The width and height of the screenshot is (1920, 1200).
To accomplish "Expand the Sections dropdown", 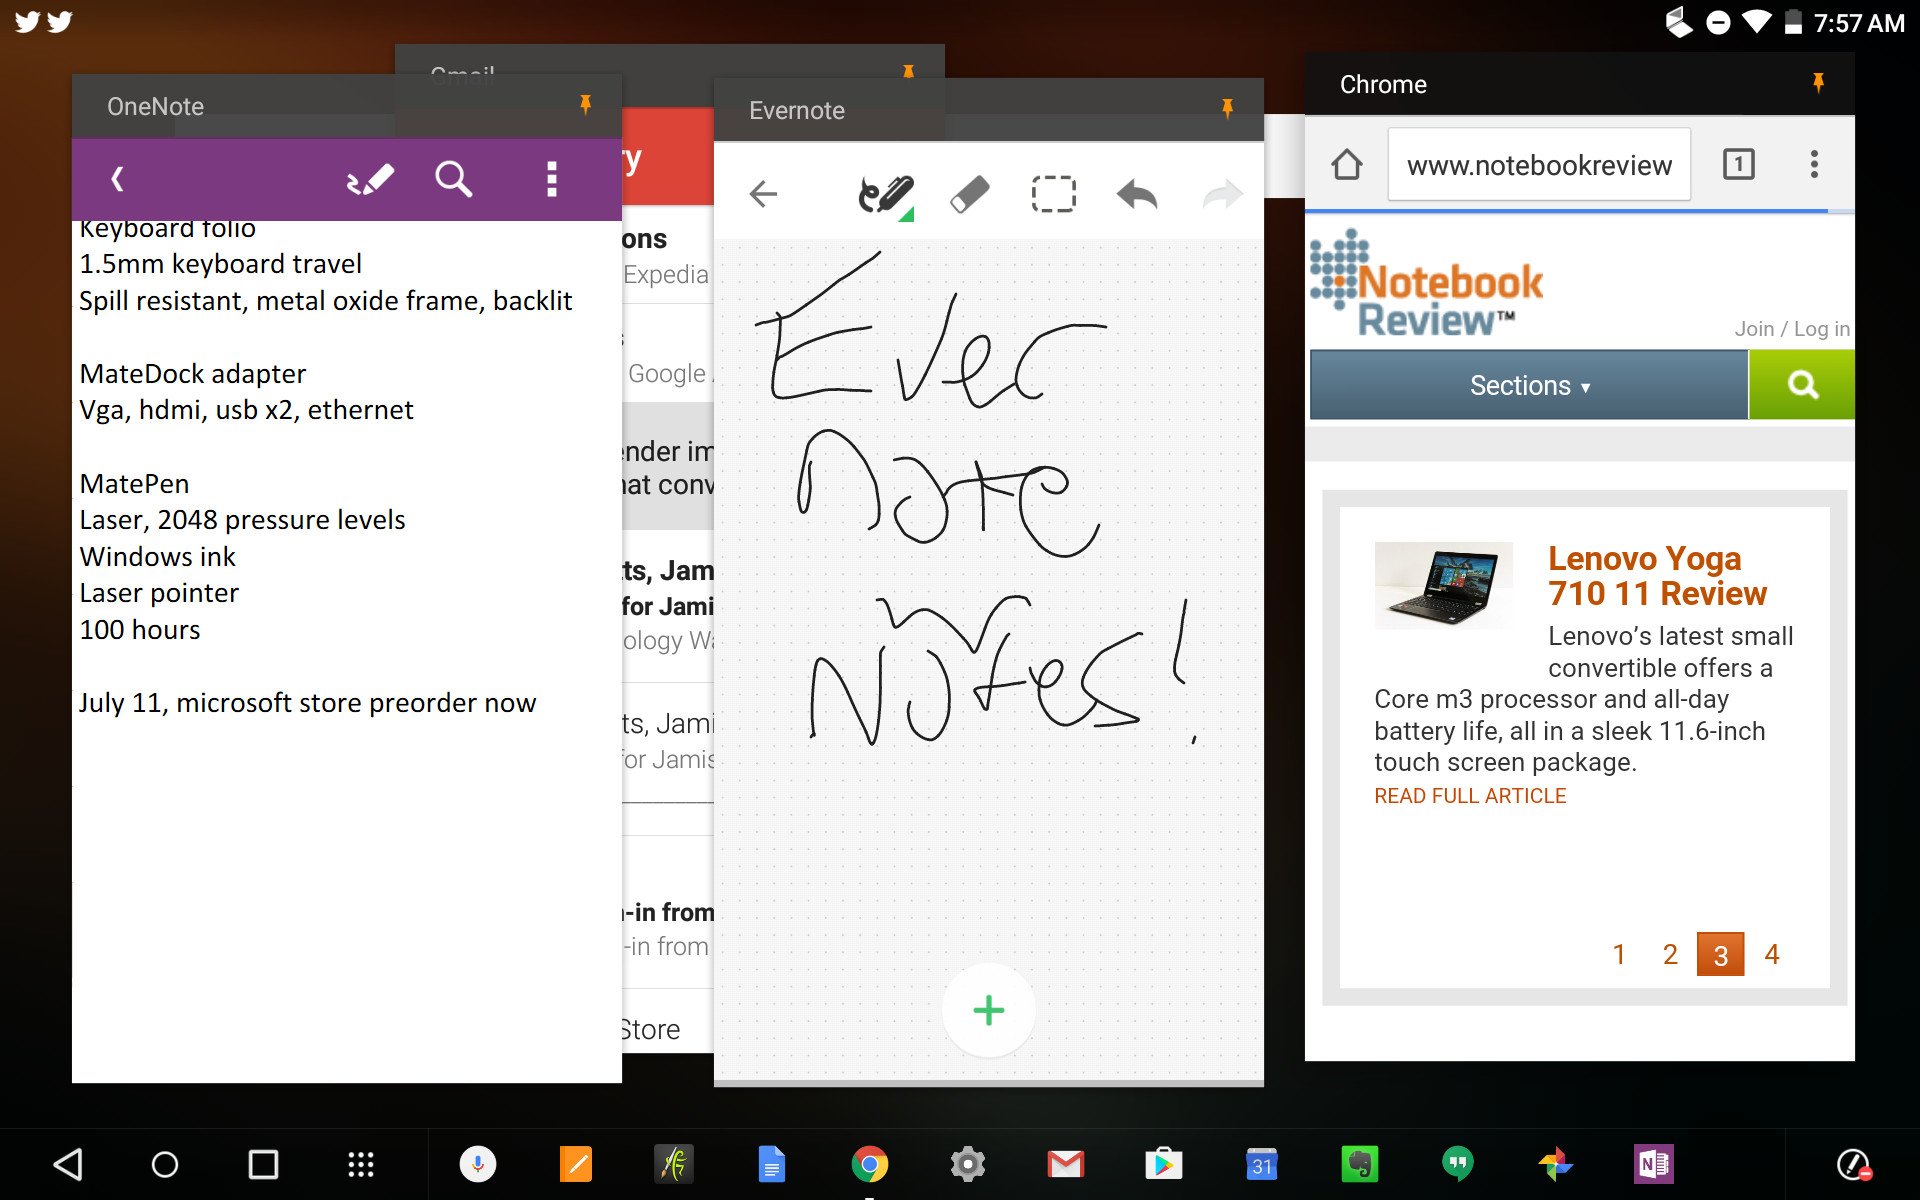I will coord(1529,385).
